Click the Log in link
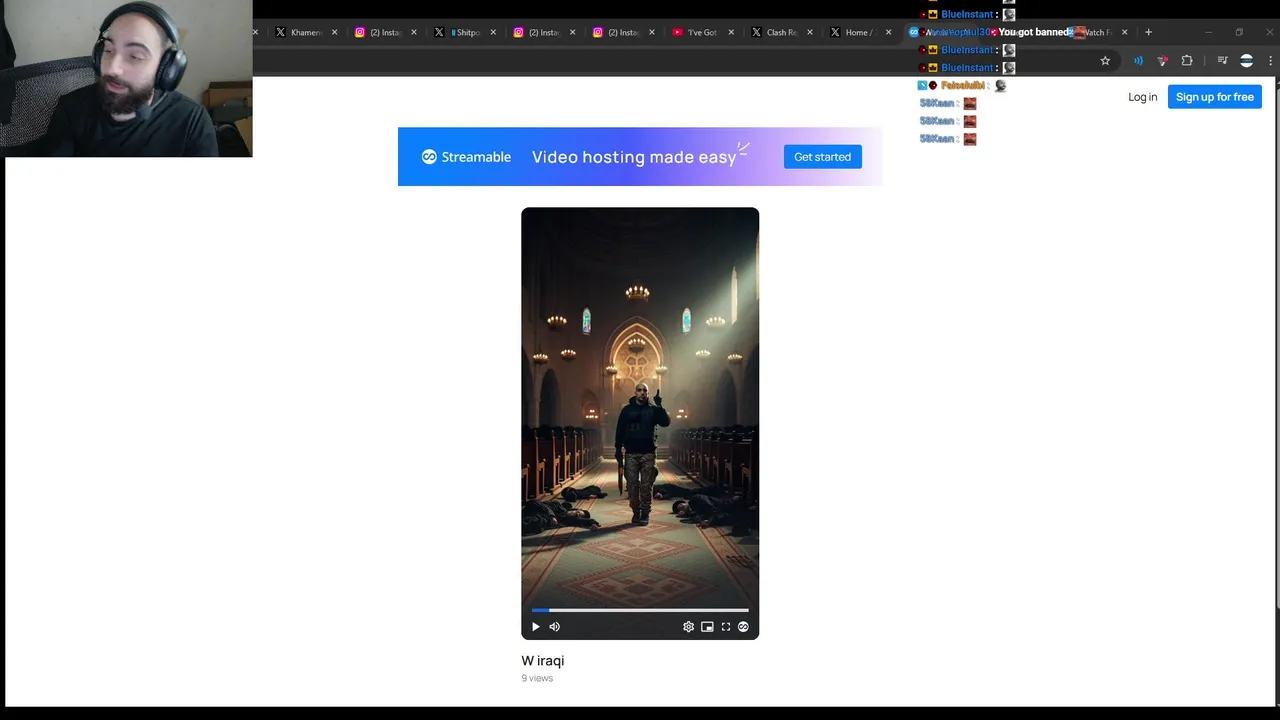The height and width of the screenshot is (720, 1280). pyautogui.click(x=1142, y=97)
